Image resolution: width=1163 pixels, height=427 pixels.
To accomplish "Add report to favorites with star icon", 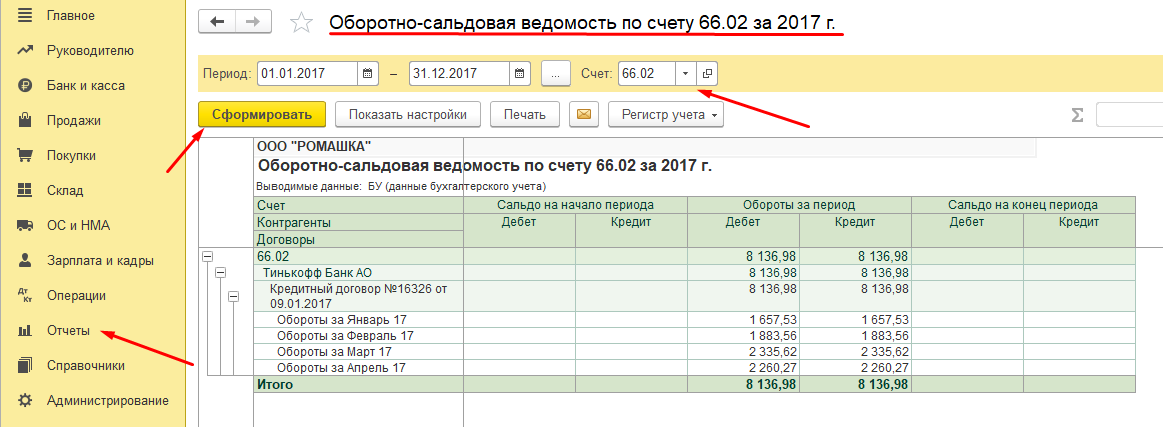I will [x=301, y=23].
